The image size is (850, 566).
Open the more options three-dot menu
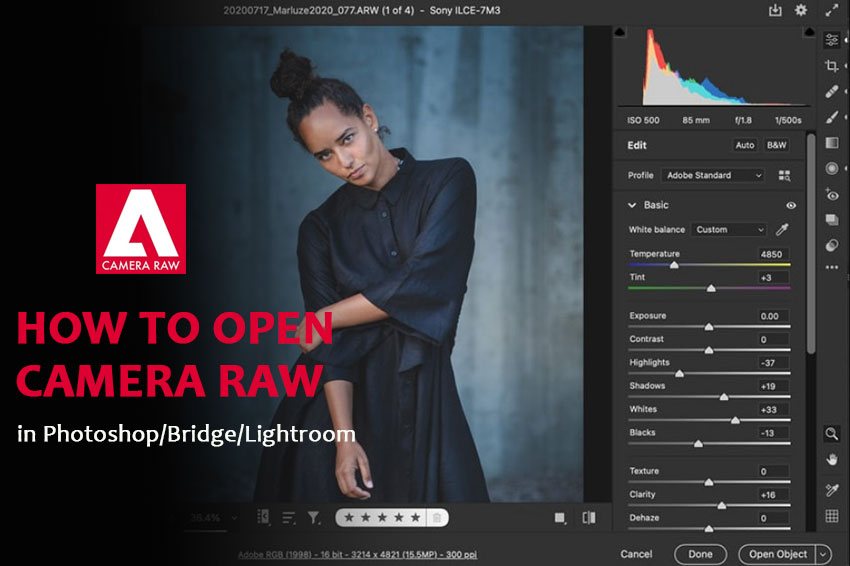[832, 267]
